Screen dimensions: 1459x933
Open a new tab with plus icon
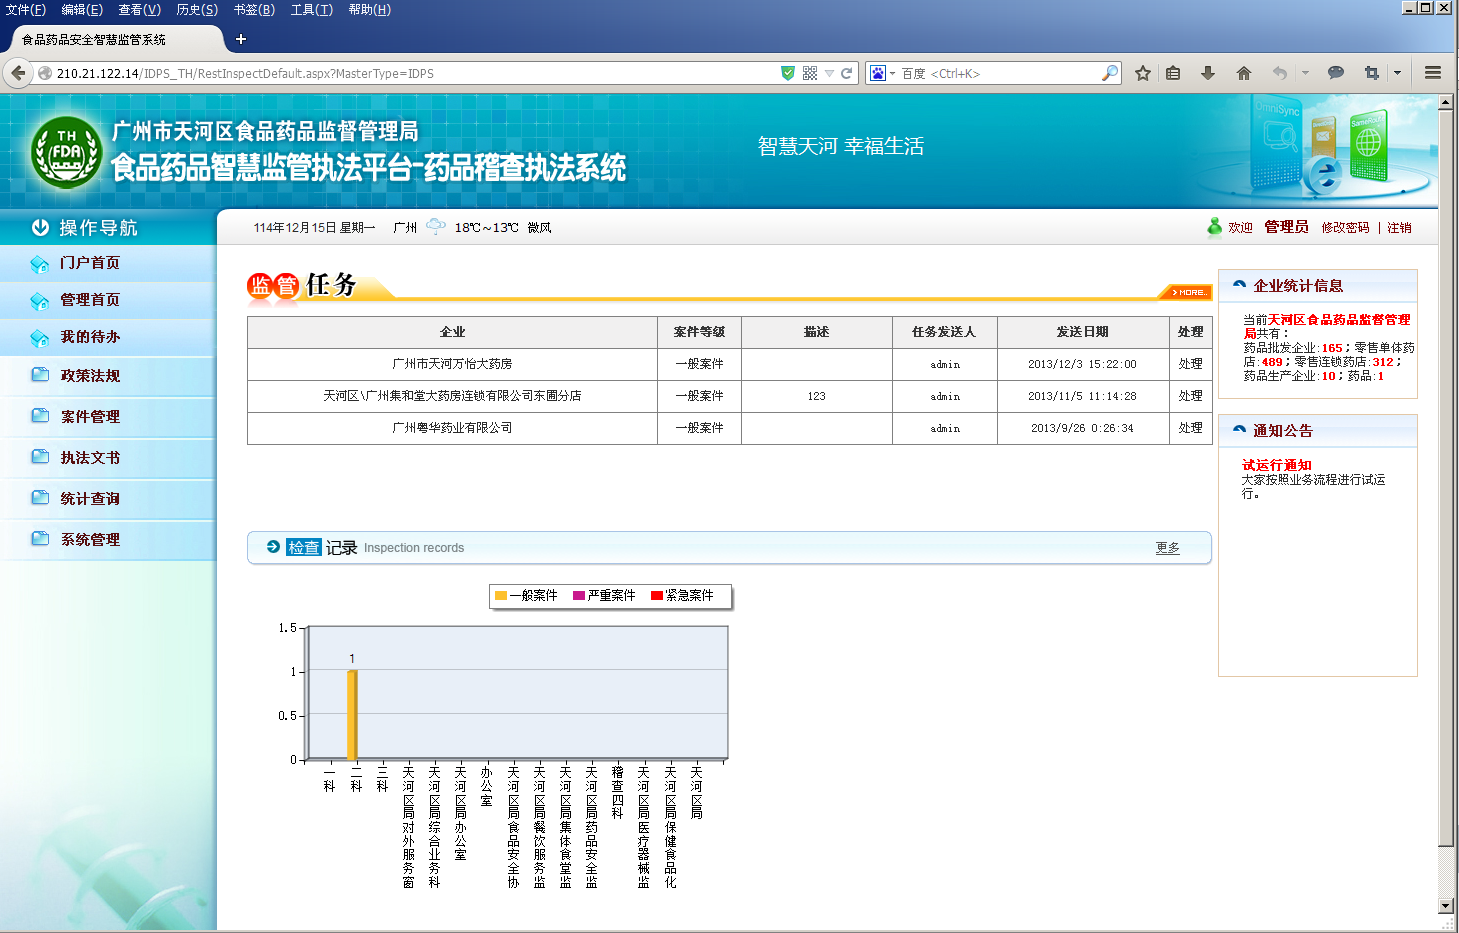click(x=241, y=39)
